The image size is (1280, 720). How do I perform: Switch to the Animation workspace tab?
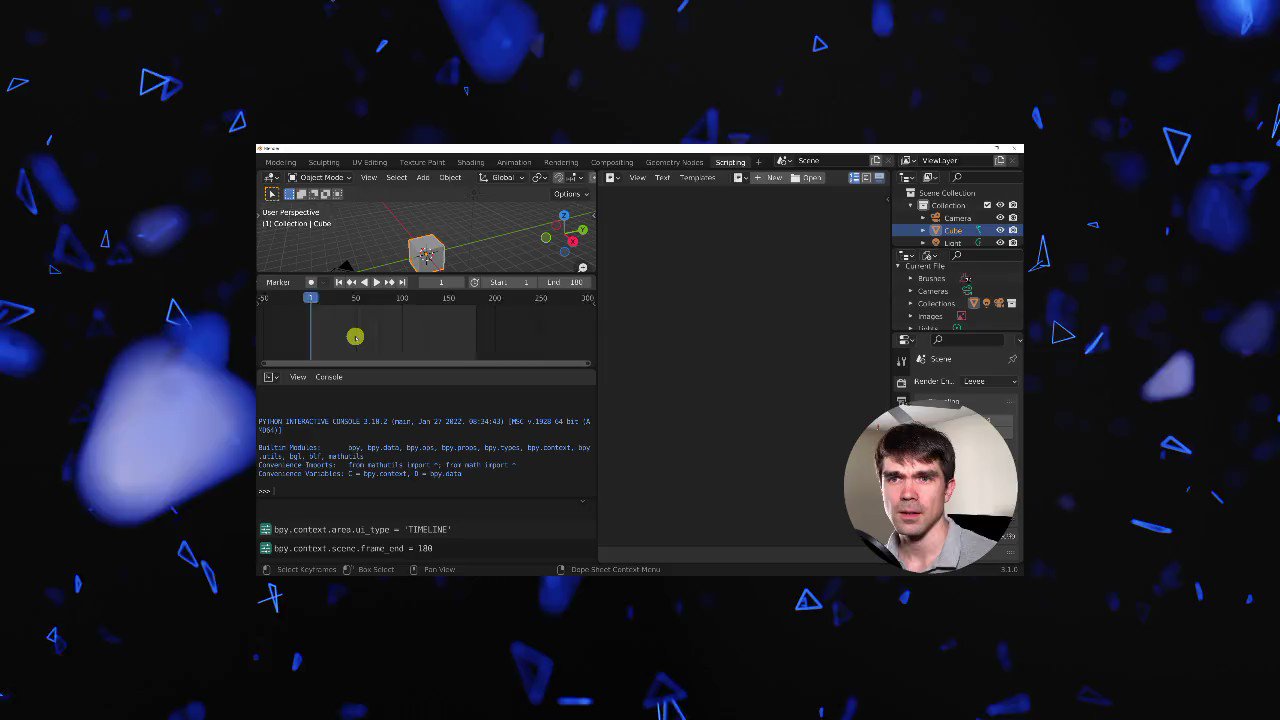click(513, 162)
